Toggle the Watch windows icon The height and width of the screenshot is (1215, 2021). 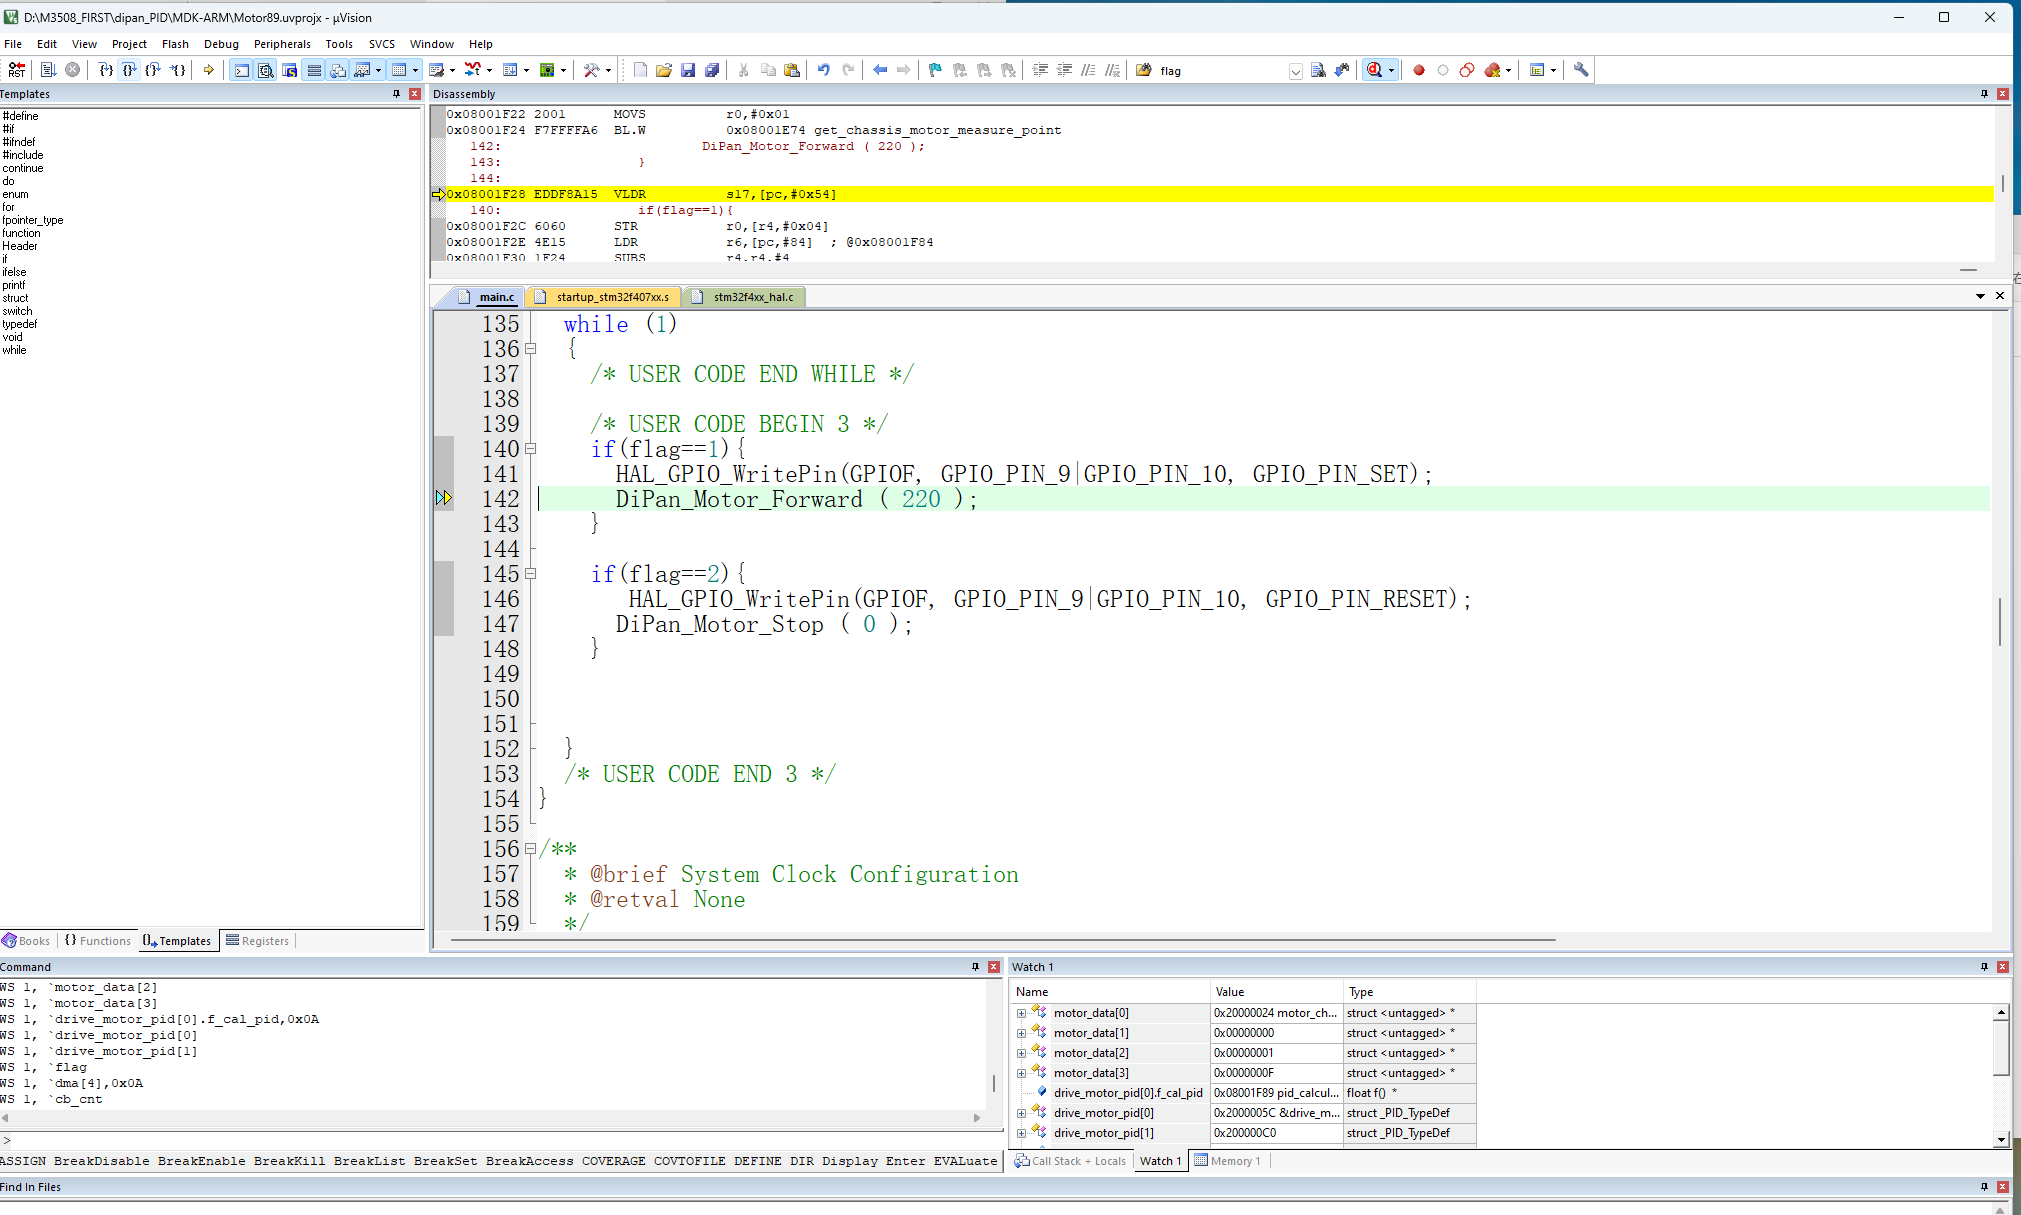click(x=362, y=70)
